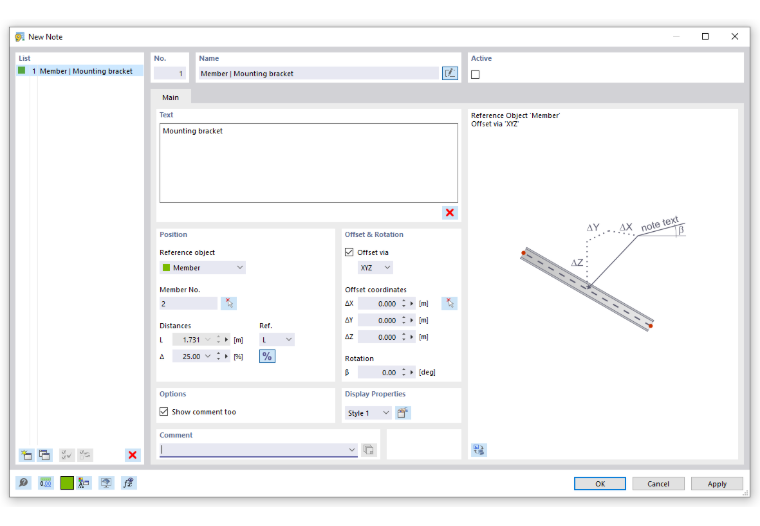This screenshot has width=760, height=526.
Task: Click the green color square at bottom
Action: [67, 483]
